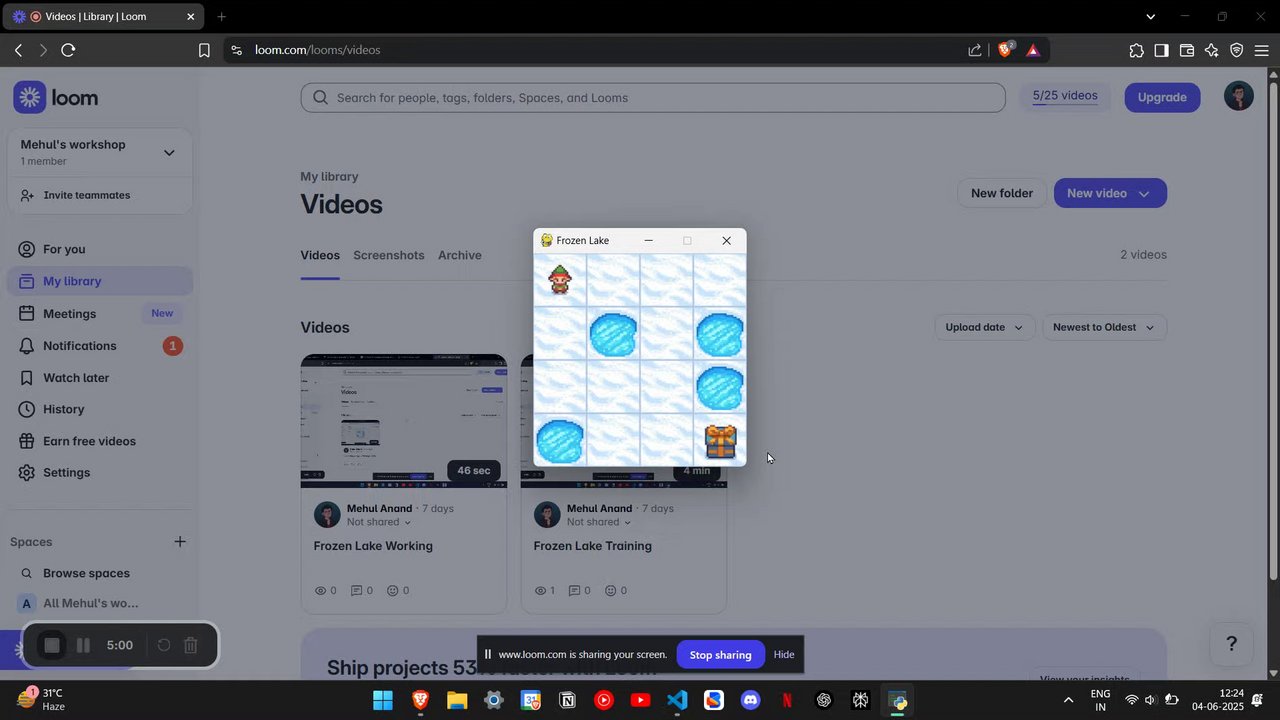Switch to the Screenshots tab
Image resolution: width=1280 pixels, height=720 pixels.
pos(389,255)
